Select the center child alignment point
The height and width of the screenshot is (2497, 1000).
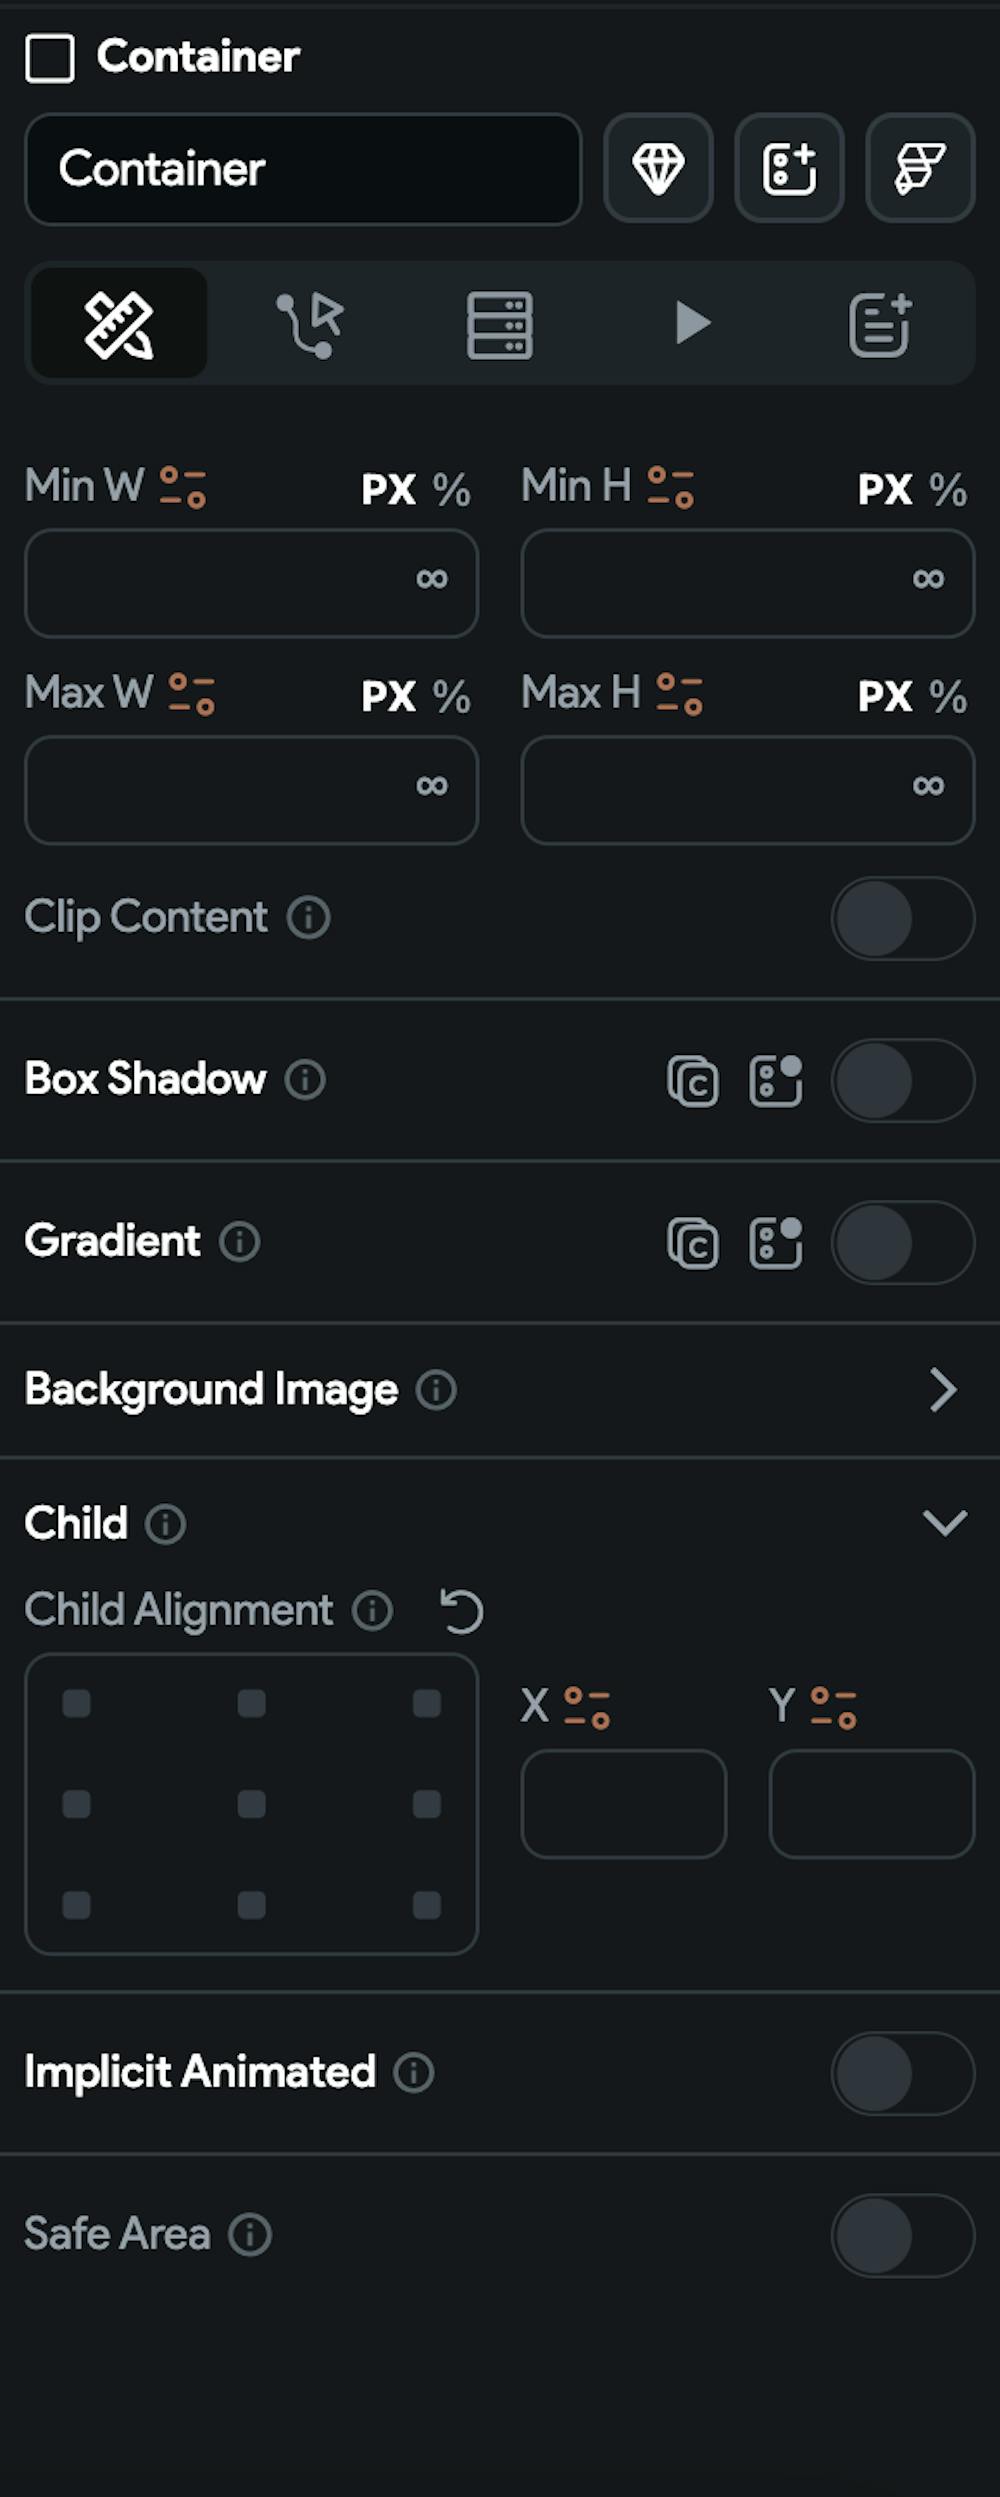[x=251, y=1804]
